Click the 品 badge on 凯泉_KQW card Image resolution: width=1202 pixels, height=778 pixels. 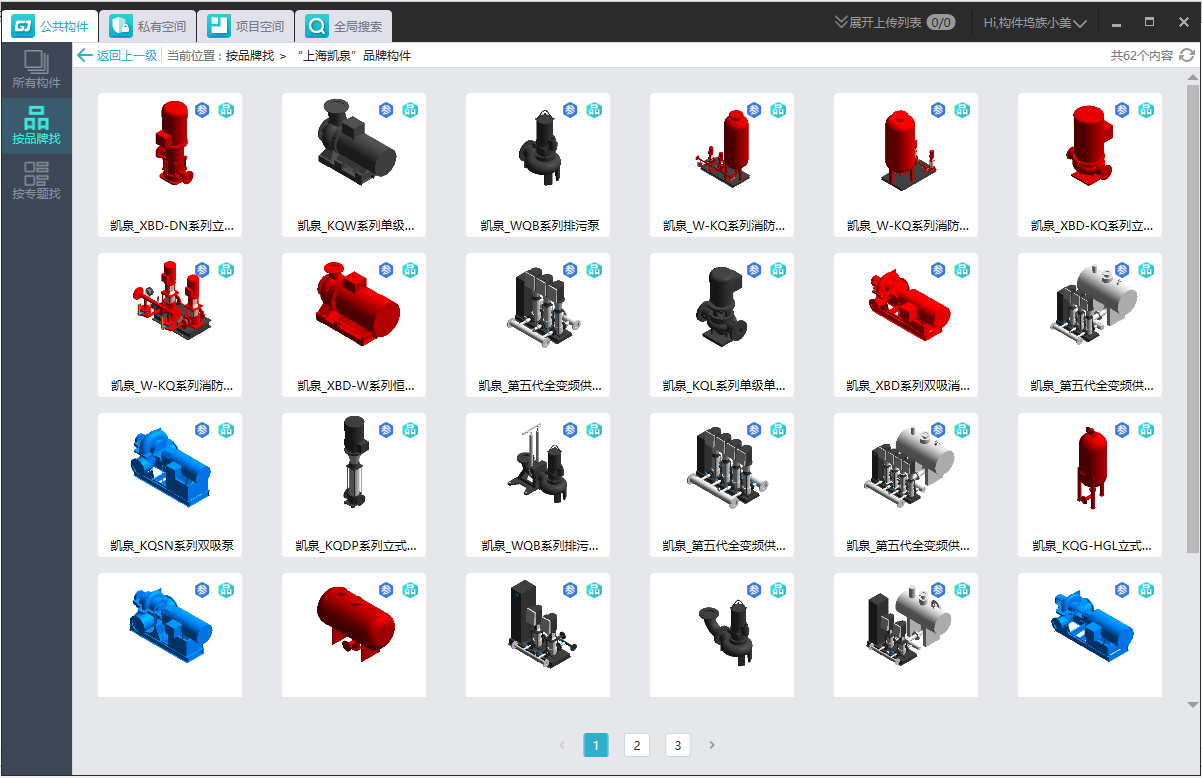click(410, 110)
